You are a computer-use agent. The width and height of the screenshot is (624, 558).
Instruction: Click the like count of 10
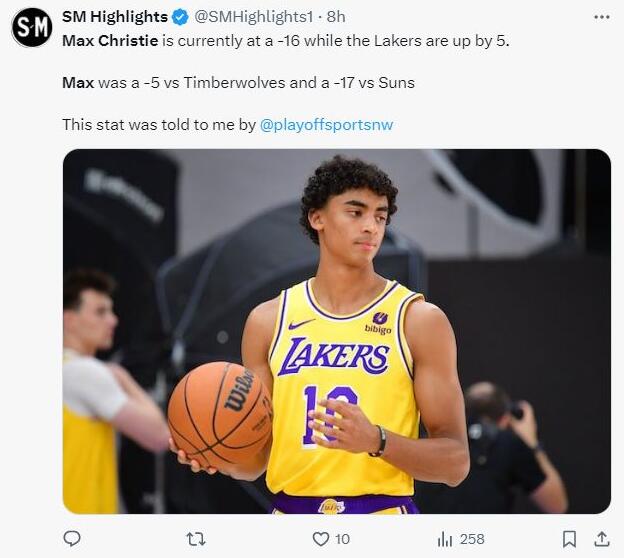coord(343,539)
